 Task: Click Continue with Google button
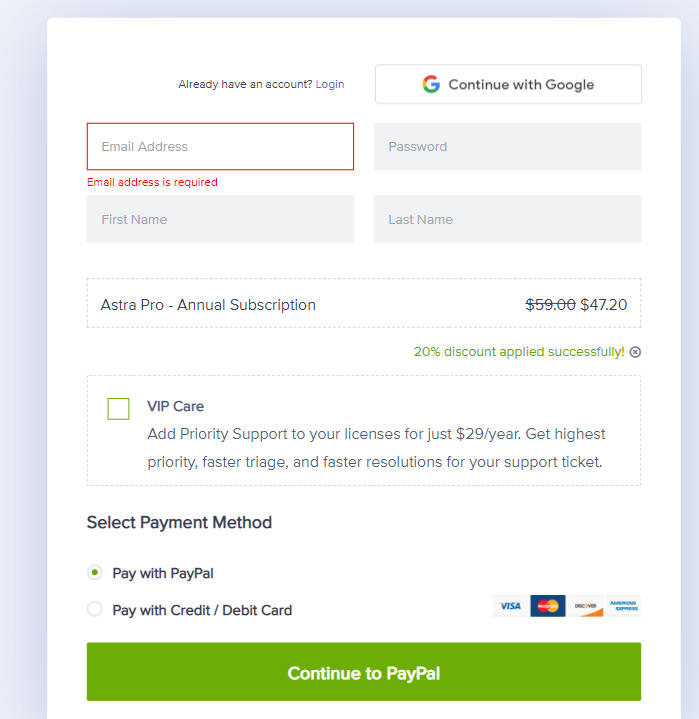(x=508, y=84)
